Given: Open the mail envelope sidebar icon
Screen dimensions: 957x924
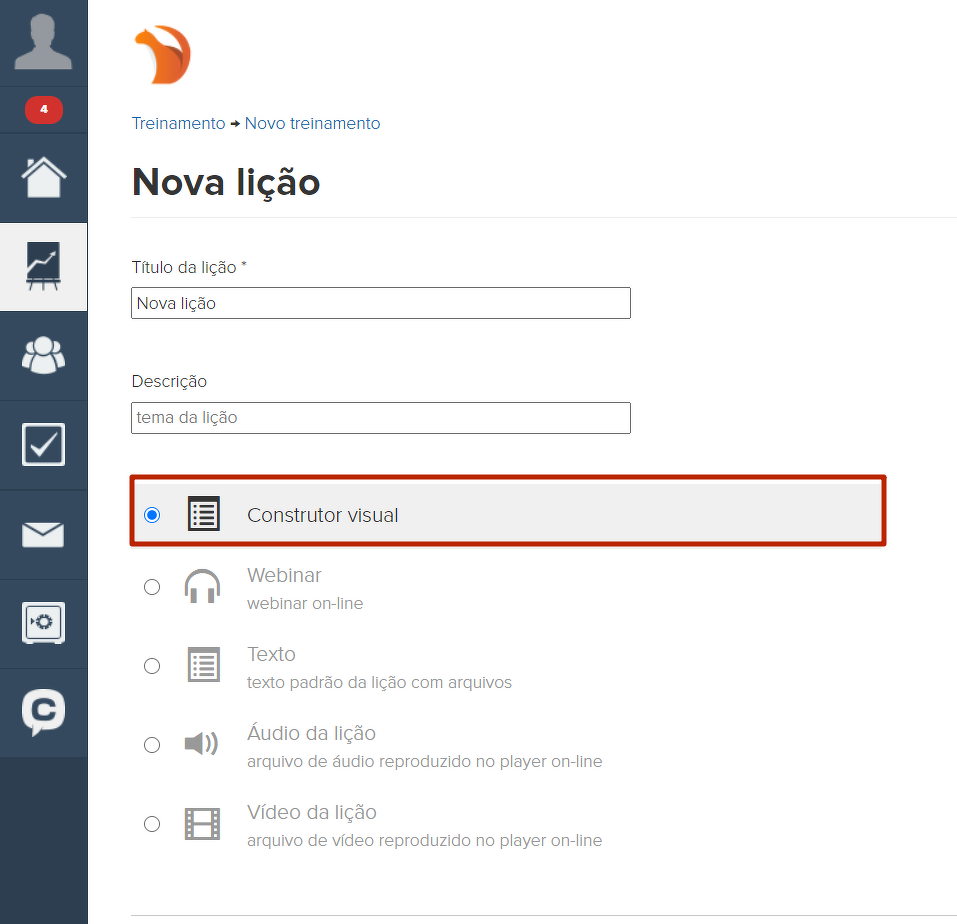Looking at the screenshot, I should coord(43,535).
